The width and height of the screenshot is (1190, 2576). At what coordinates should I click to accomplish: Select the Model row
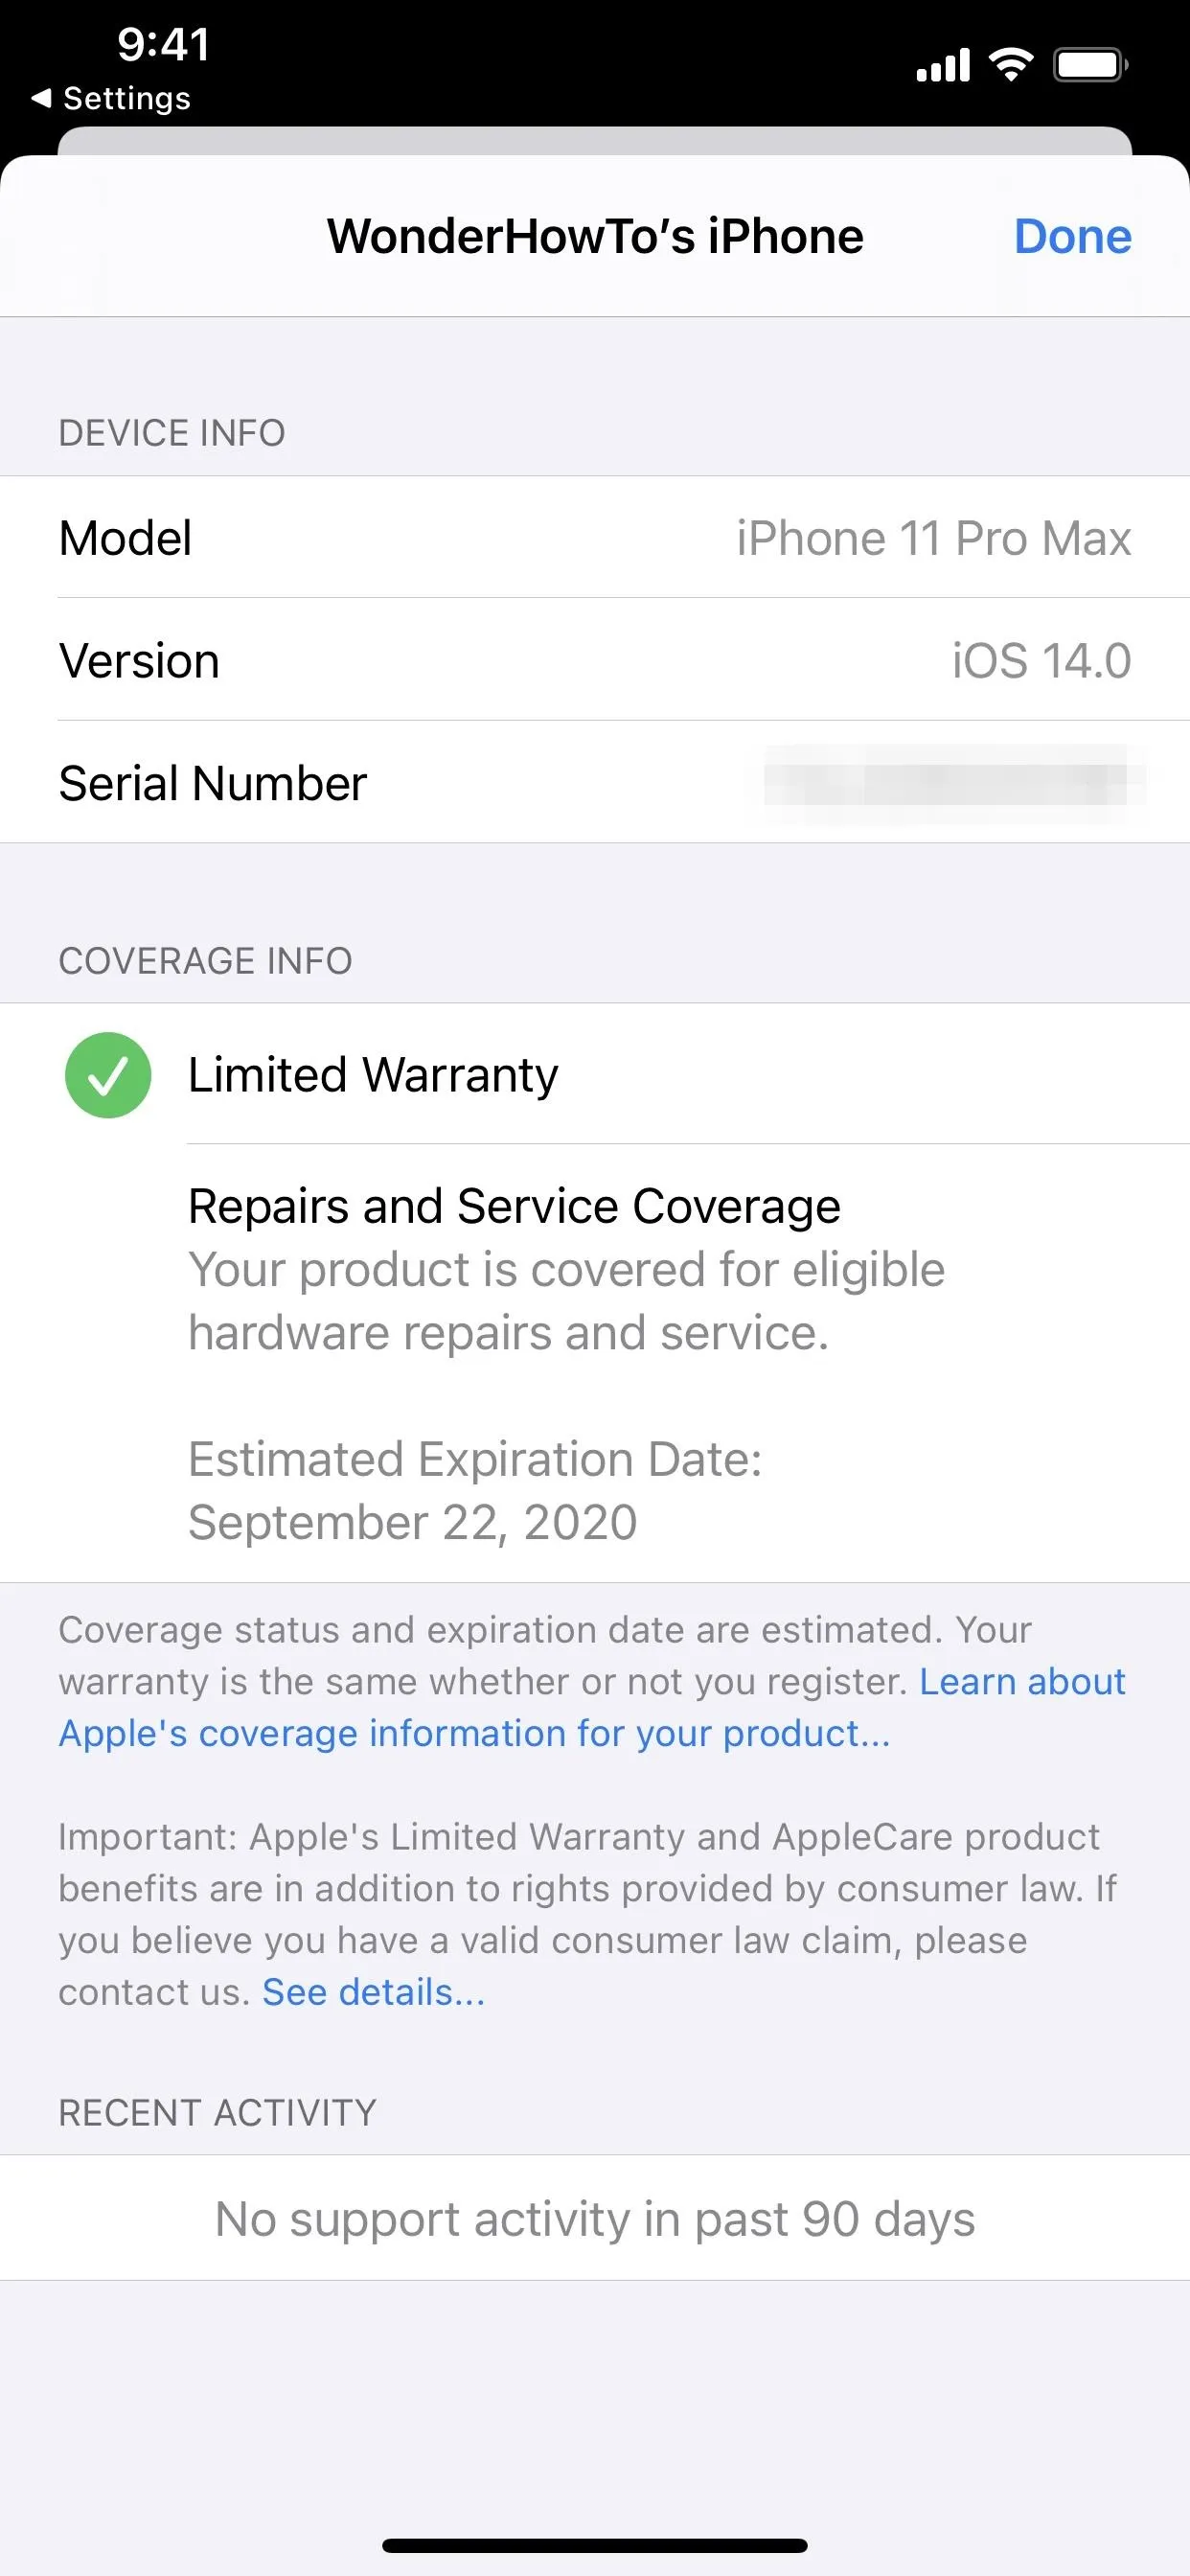[595, 538]
